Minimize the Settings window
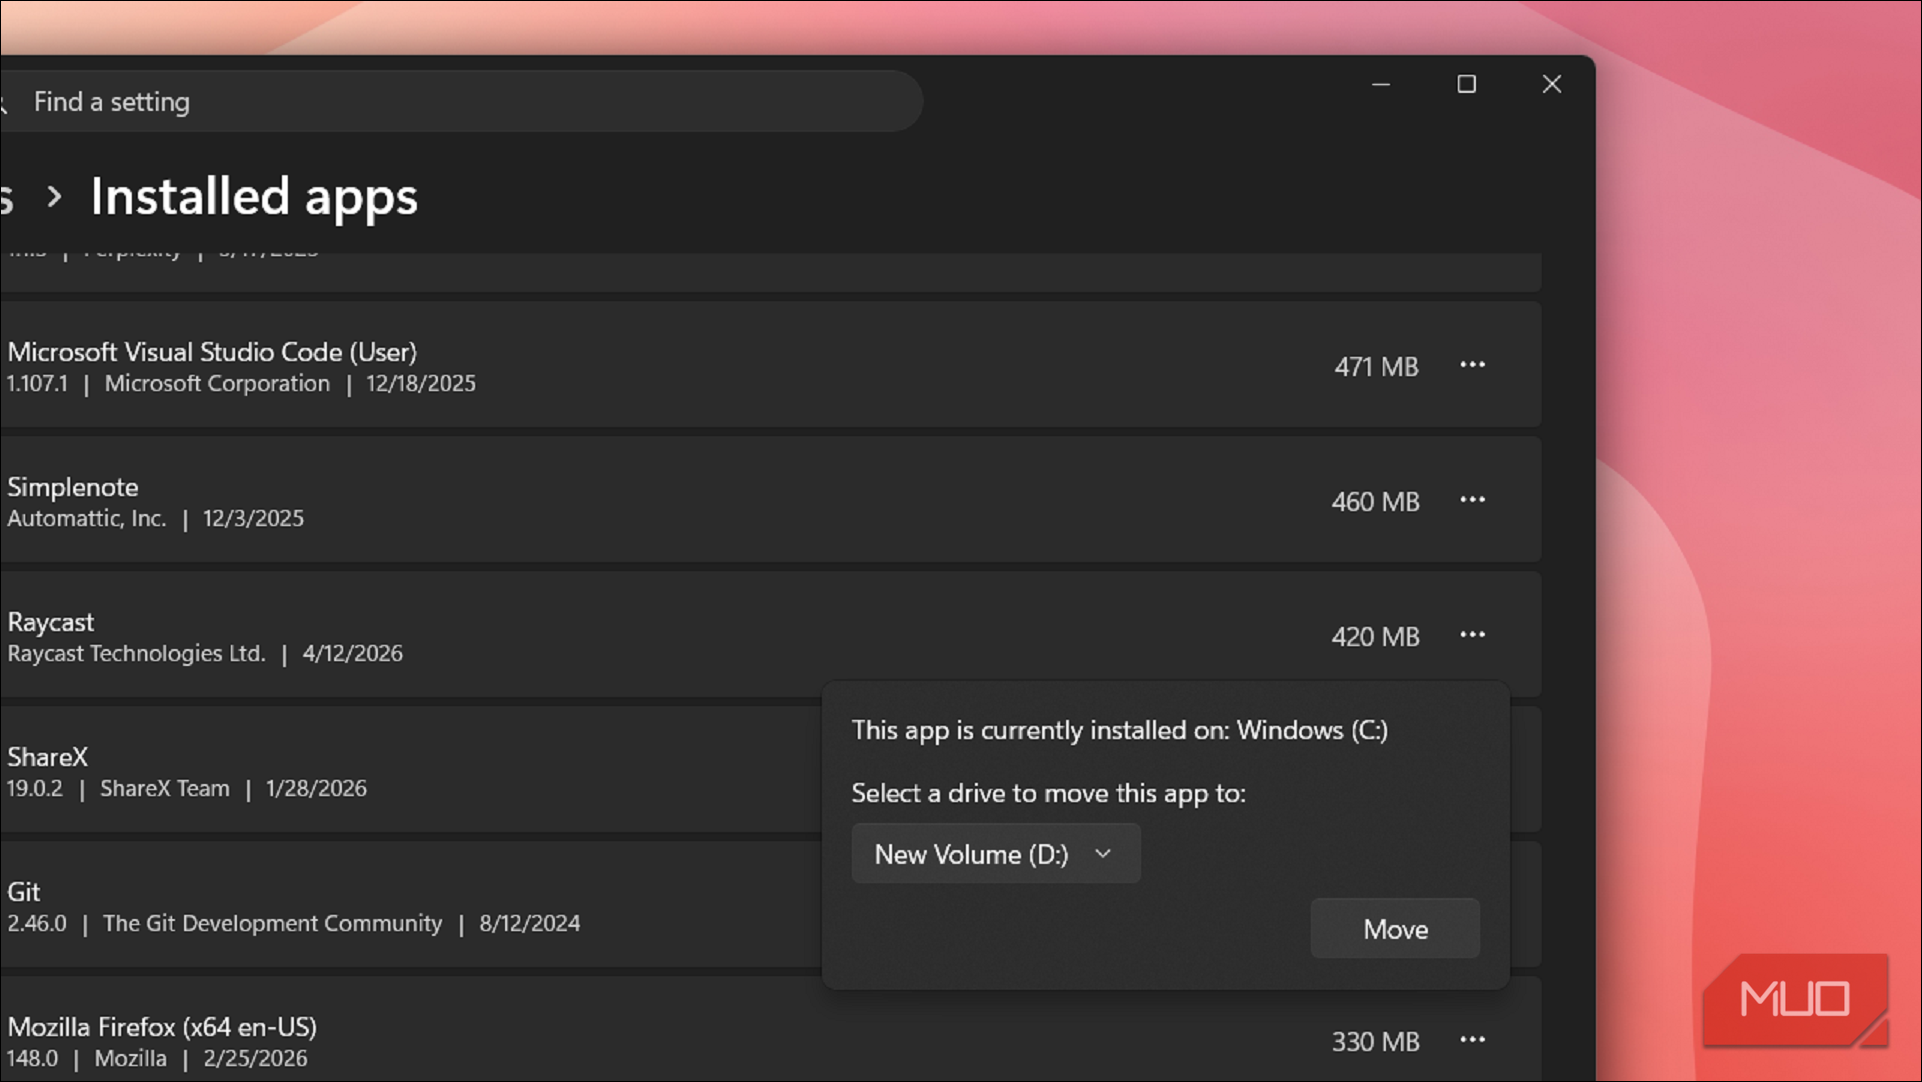The width and height of the screenshot is (1922, 1082). tap(1381, 84)
